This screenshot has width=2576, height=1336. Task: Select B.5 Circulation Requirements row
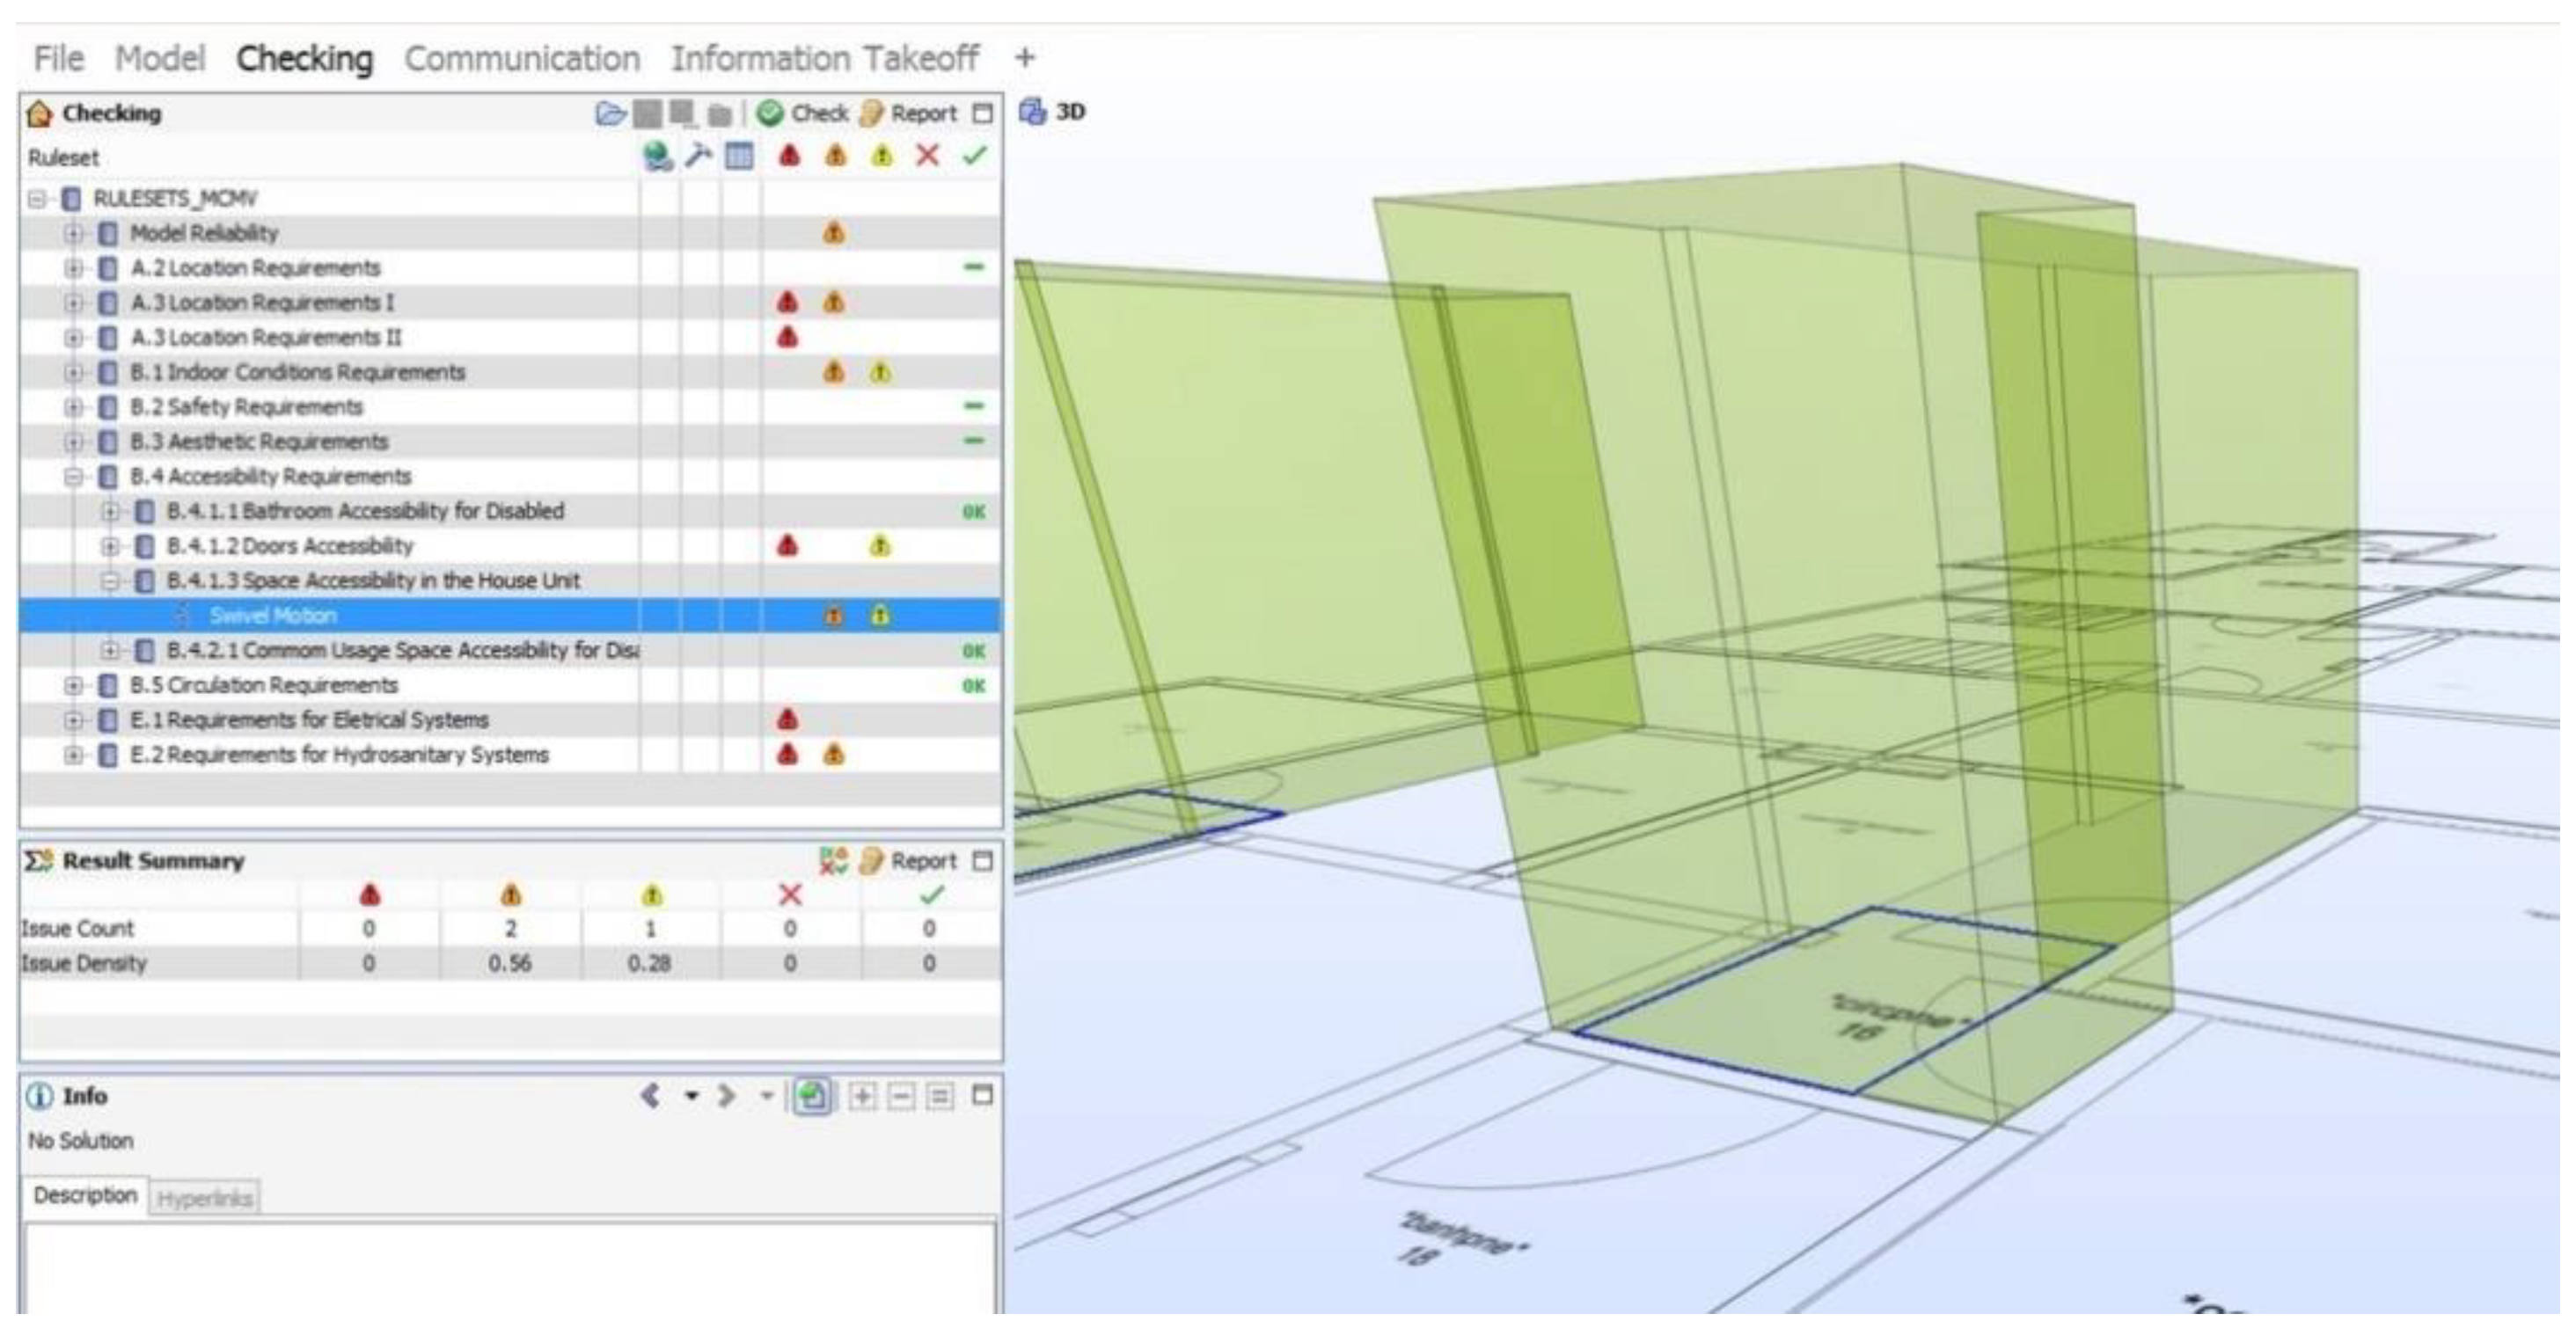510,685
